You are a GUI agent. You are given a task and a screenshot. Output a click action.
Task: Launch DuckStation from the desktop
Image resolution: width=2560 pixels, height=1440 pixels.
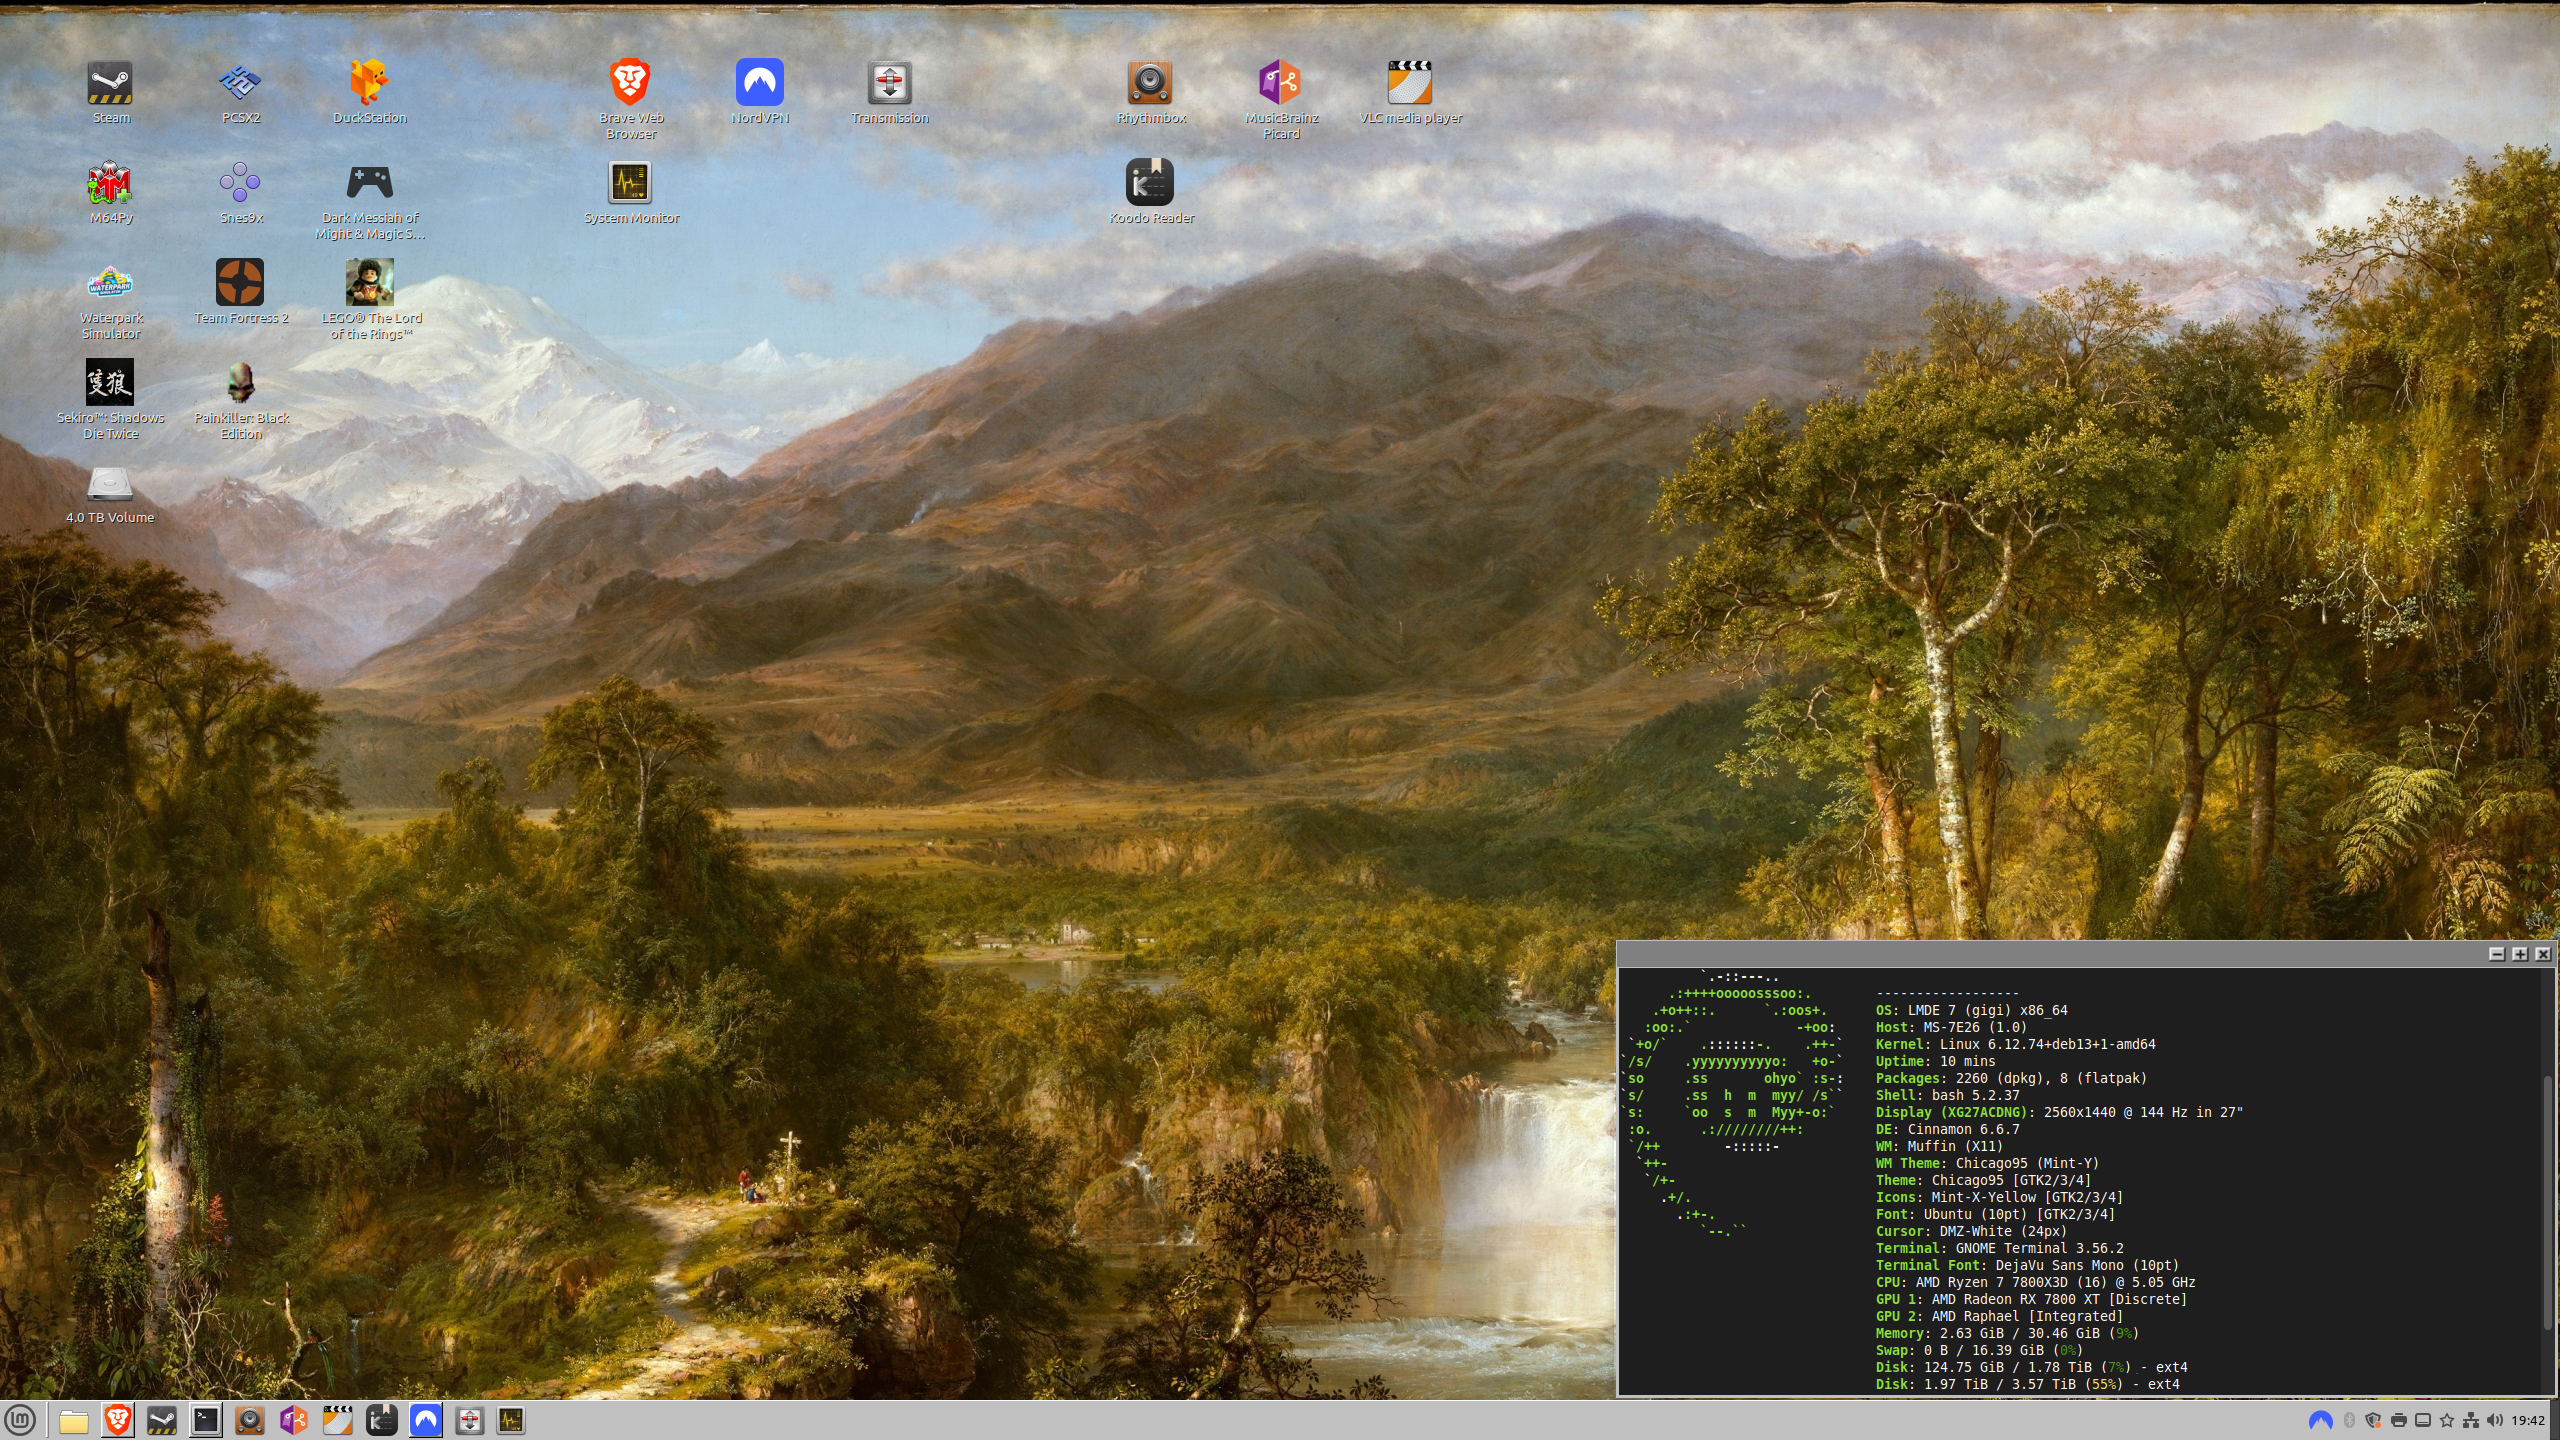[x=369, y=84]
